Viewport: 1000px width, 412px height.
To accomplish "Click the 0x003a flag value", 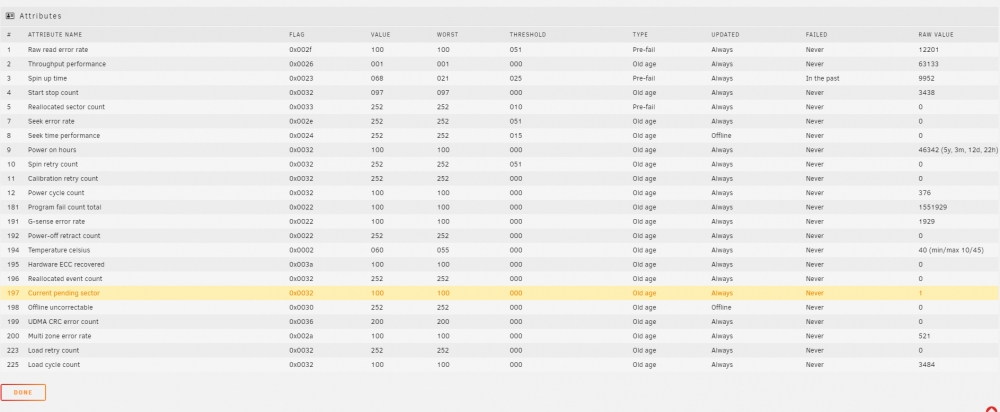I will tap(301, 264).
